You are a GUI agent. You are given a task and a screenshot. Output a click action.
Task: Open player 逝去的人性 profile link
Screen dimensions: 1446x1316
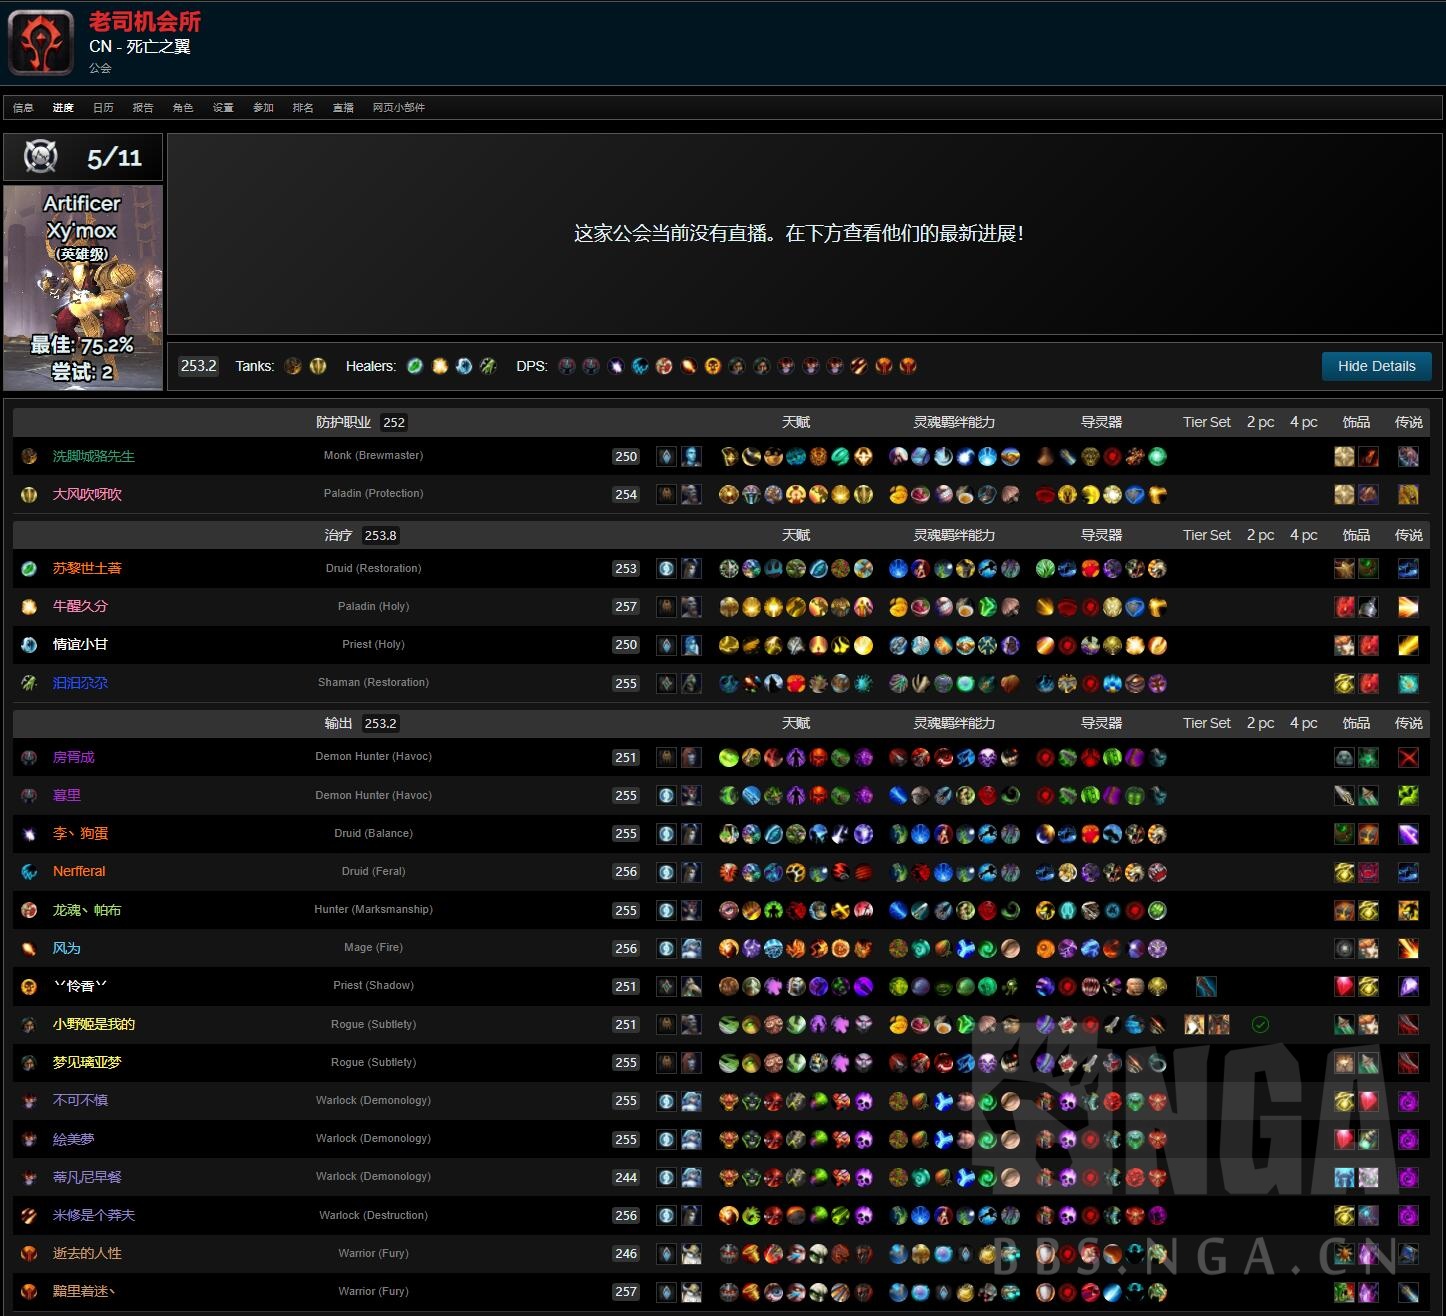(87, 1253)
